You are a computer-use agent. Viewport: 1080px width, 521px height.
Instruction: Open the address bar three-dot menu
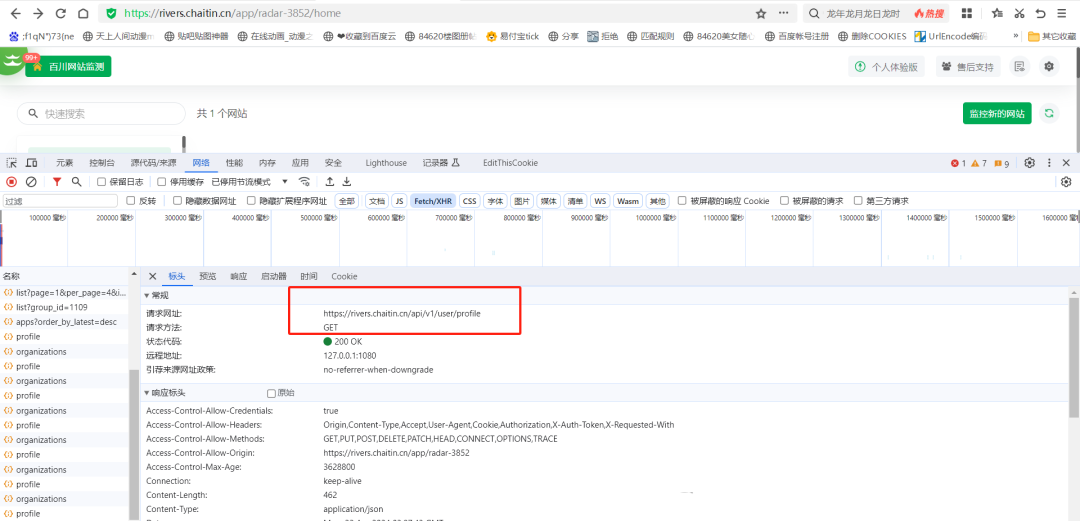point(783,13)
